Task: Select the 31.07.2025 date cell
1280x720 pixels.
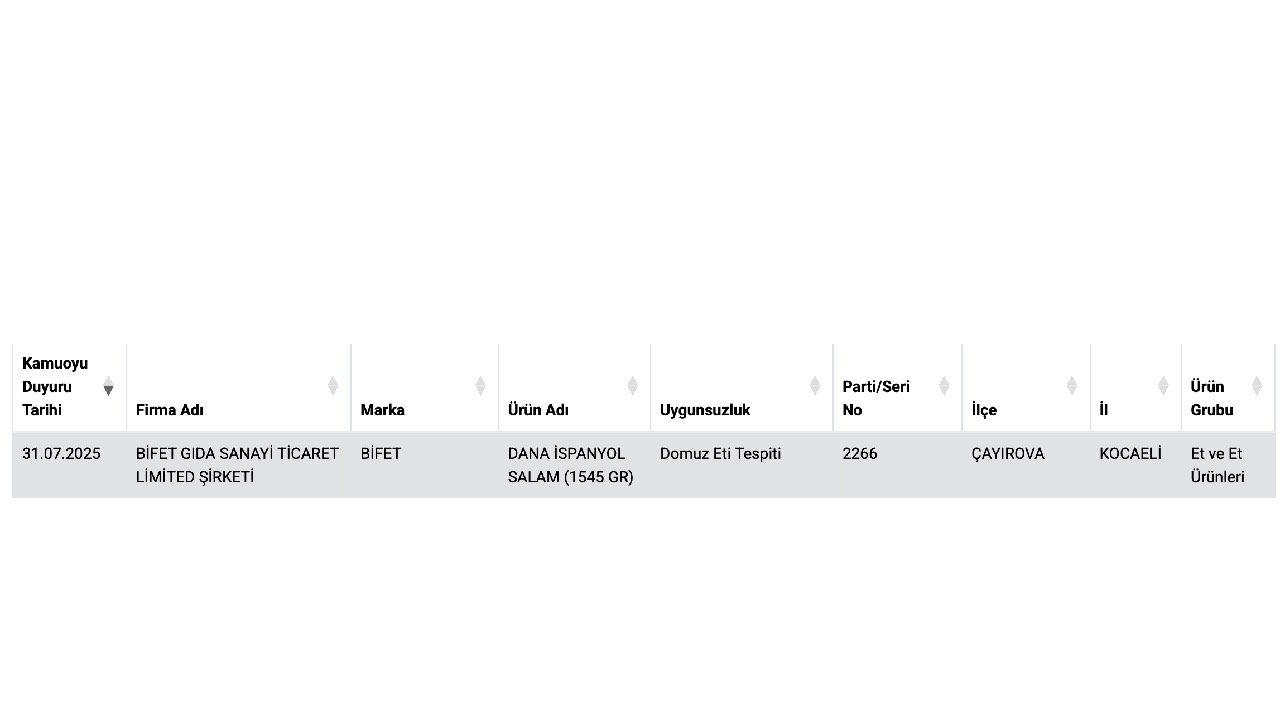Action: (62, 454)
